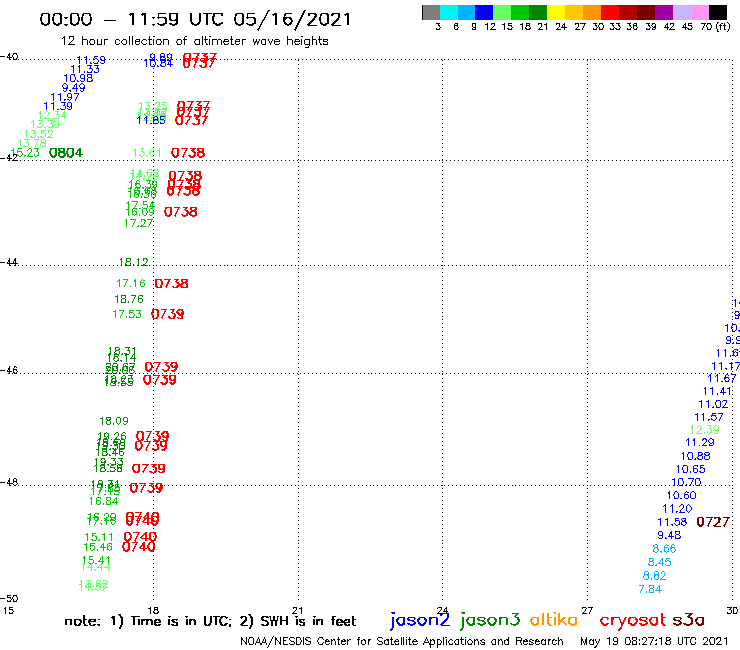Click the wave height value 12.34

[x=52, y=115]
